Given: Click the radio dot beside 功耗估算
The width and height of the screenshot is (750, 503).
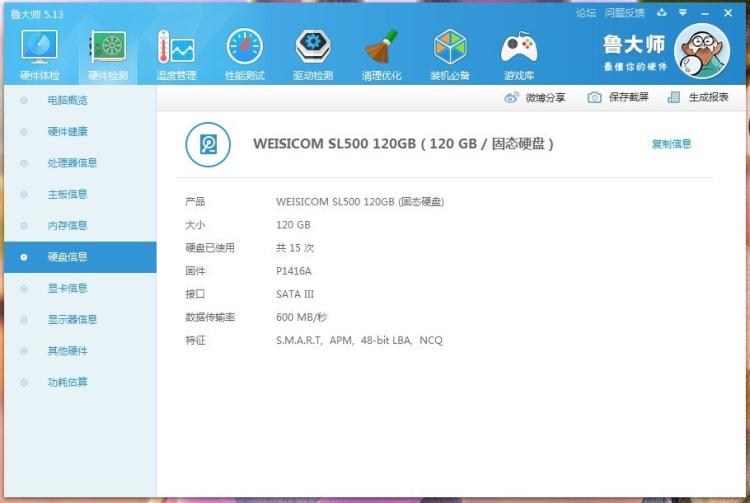Looking at the screenshot, I should pyautogui.click(x=24, y=382).
